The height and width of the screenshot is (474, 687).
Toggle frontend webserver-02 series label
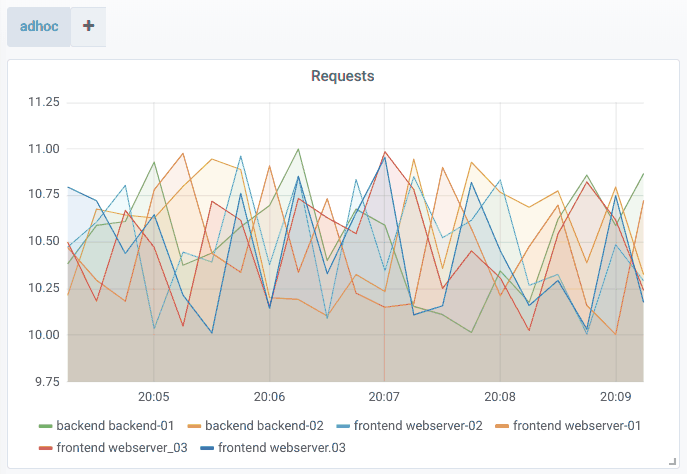pos(418,426)
